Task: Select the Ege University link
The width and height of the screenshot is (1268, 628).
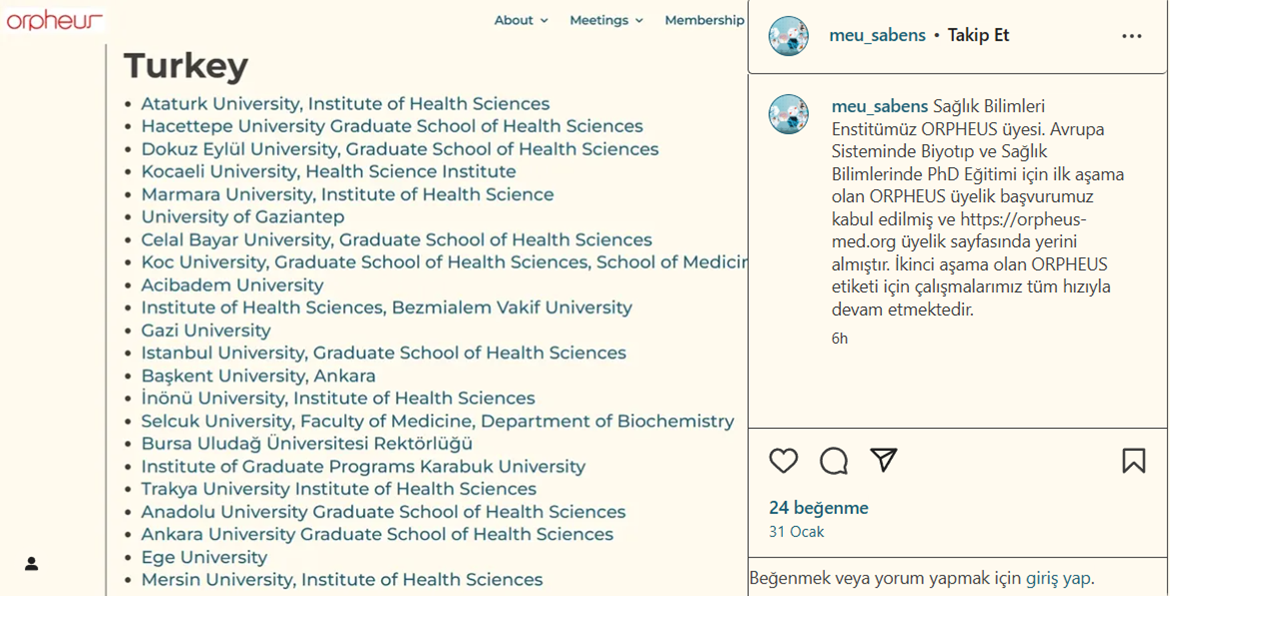Action: pos(204,557)
